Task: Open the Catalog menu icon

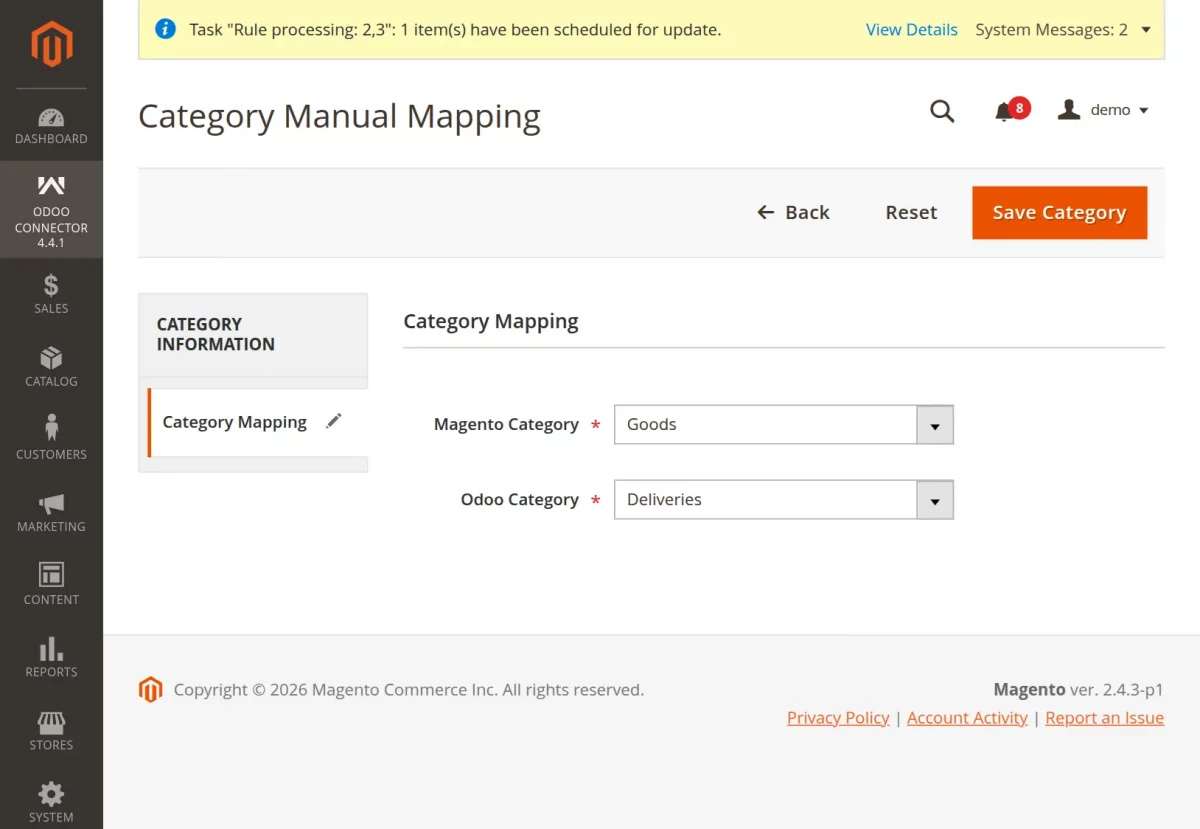Action: coord(51,366)
